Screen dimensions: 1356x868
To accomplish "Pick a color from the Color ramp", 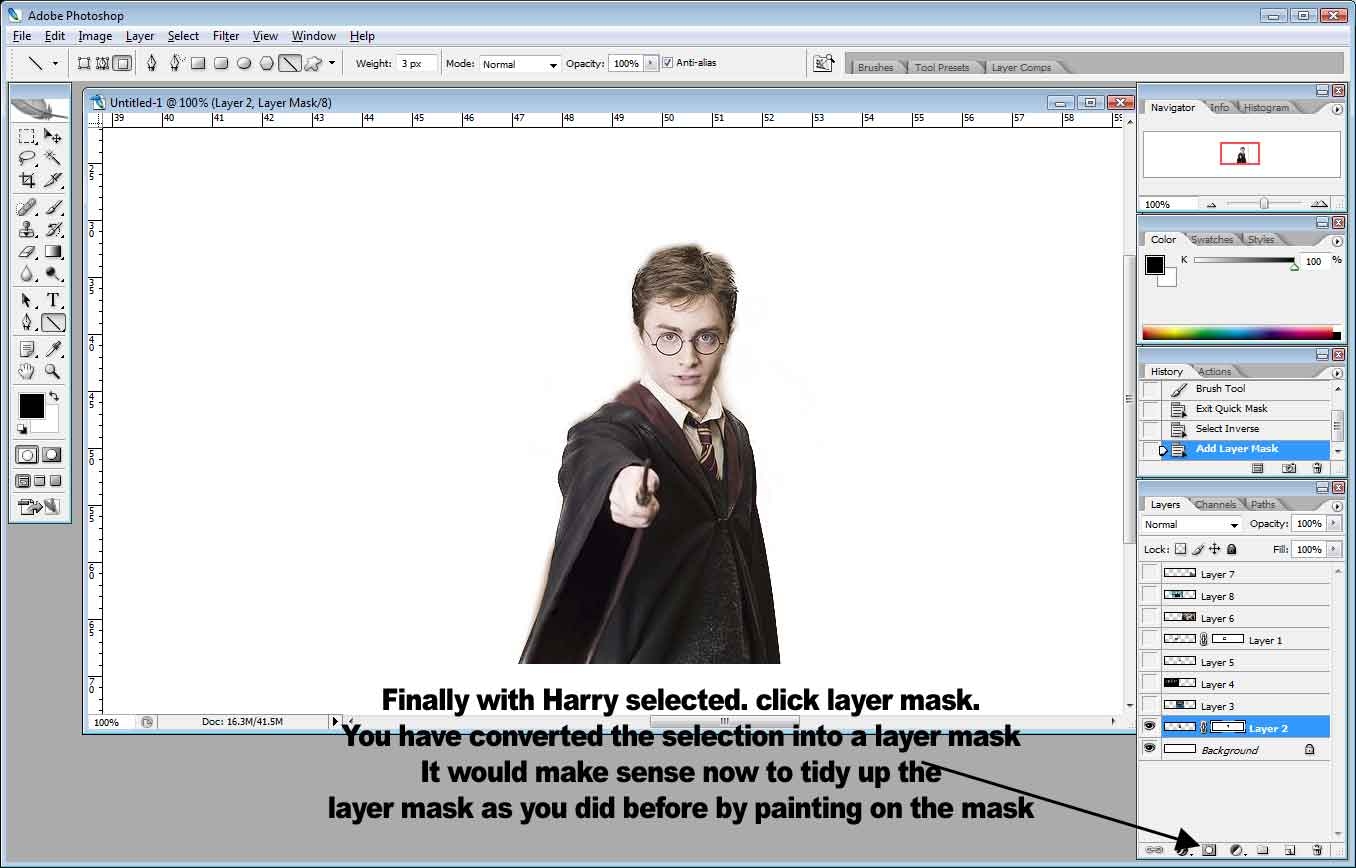I will point(1237,333).
